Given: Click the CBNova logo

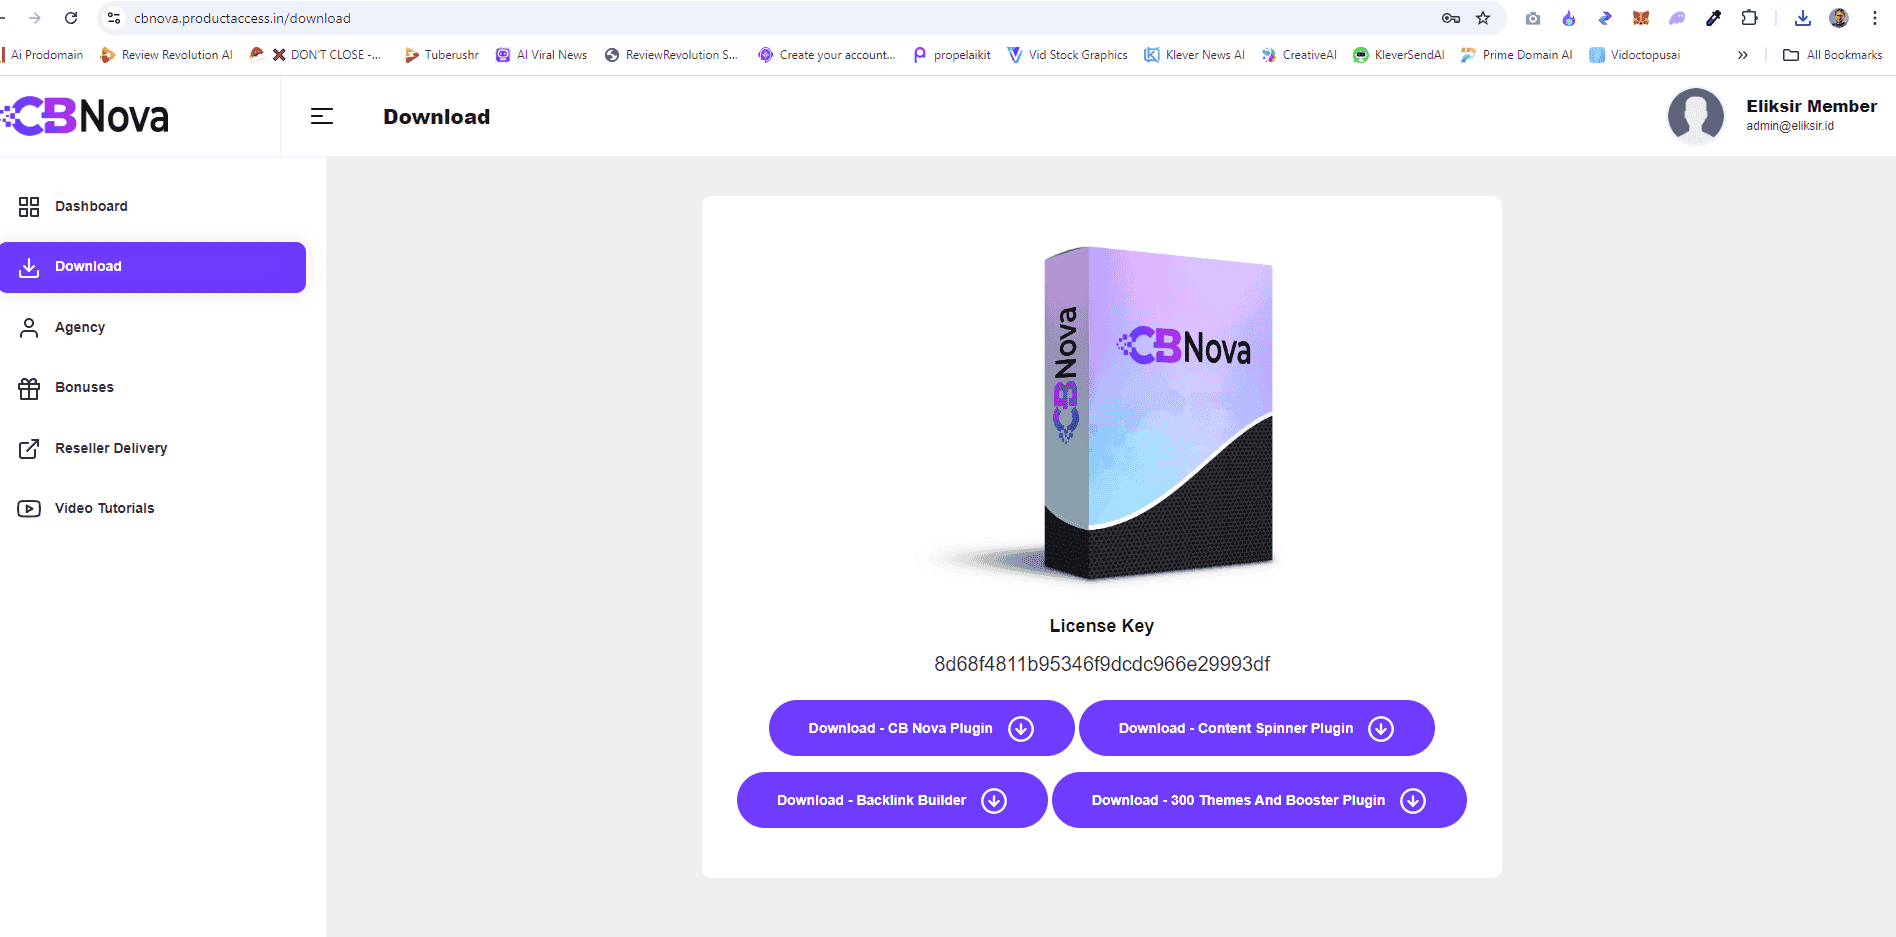Looking at the screenshot, I should point(85,116).
